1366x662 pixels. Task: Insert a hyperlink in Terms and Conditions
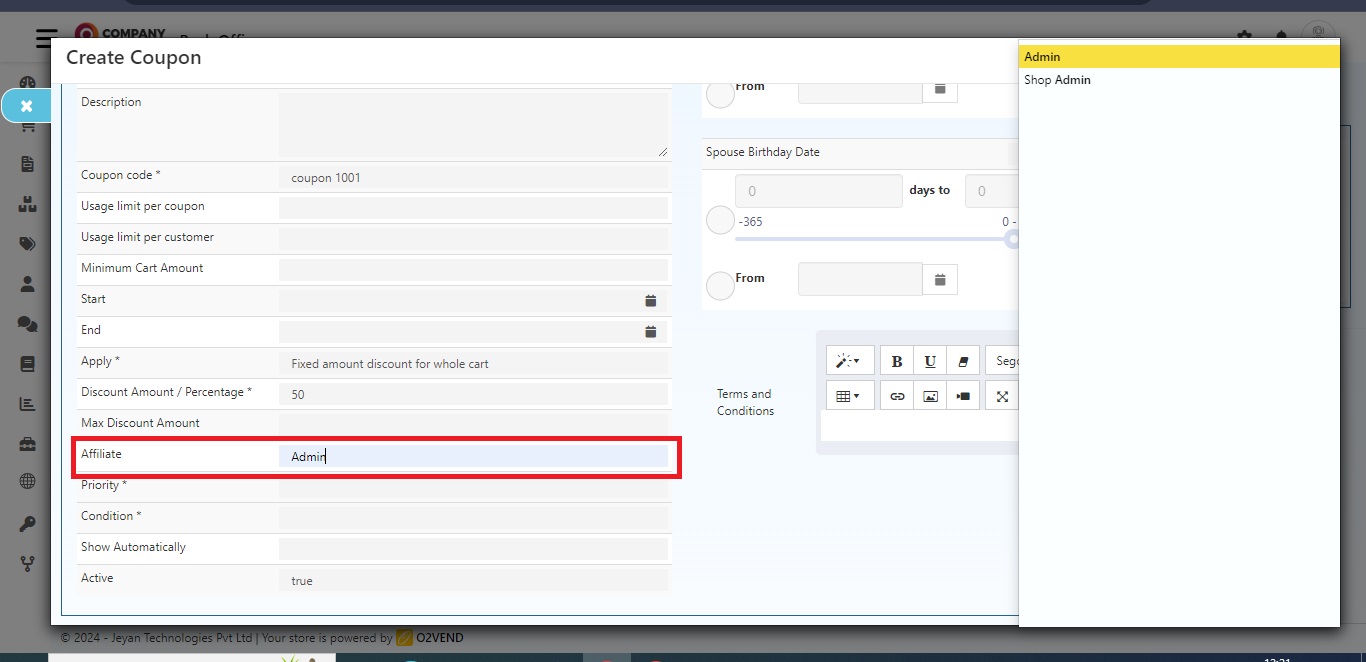[x=896, y=395]
